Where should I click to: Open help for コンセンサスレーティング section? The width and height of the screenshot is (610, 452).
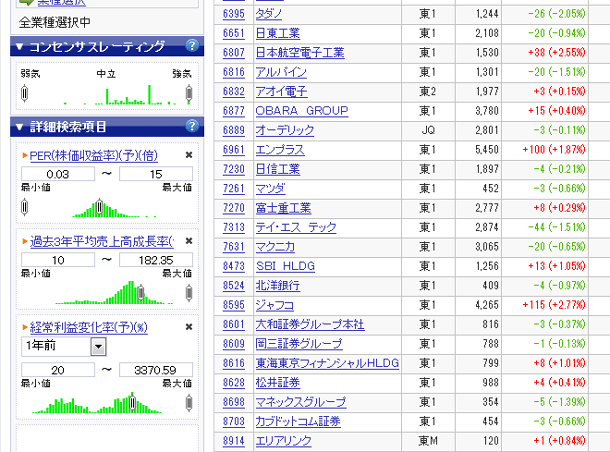[x=192, y=46]
